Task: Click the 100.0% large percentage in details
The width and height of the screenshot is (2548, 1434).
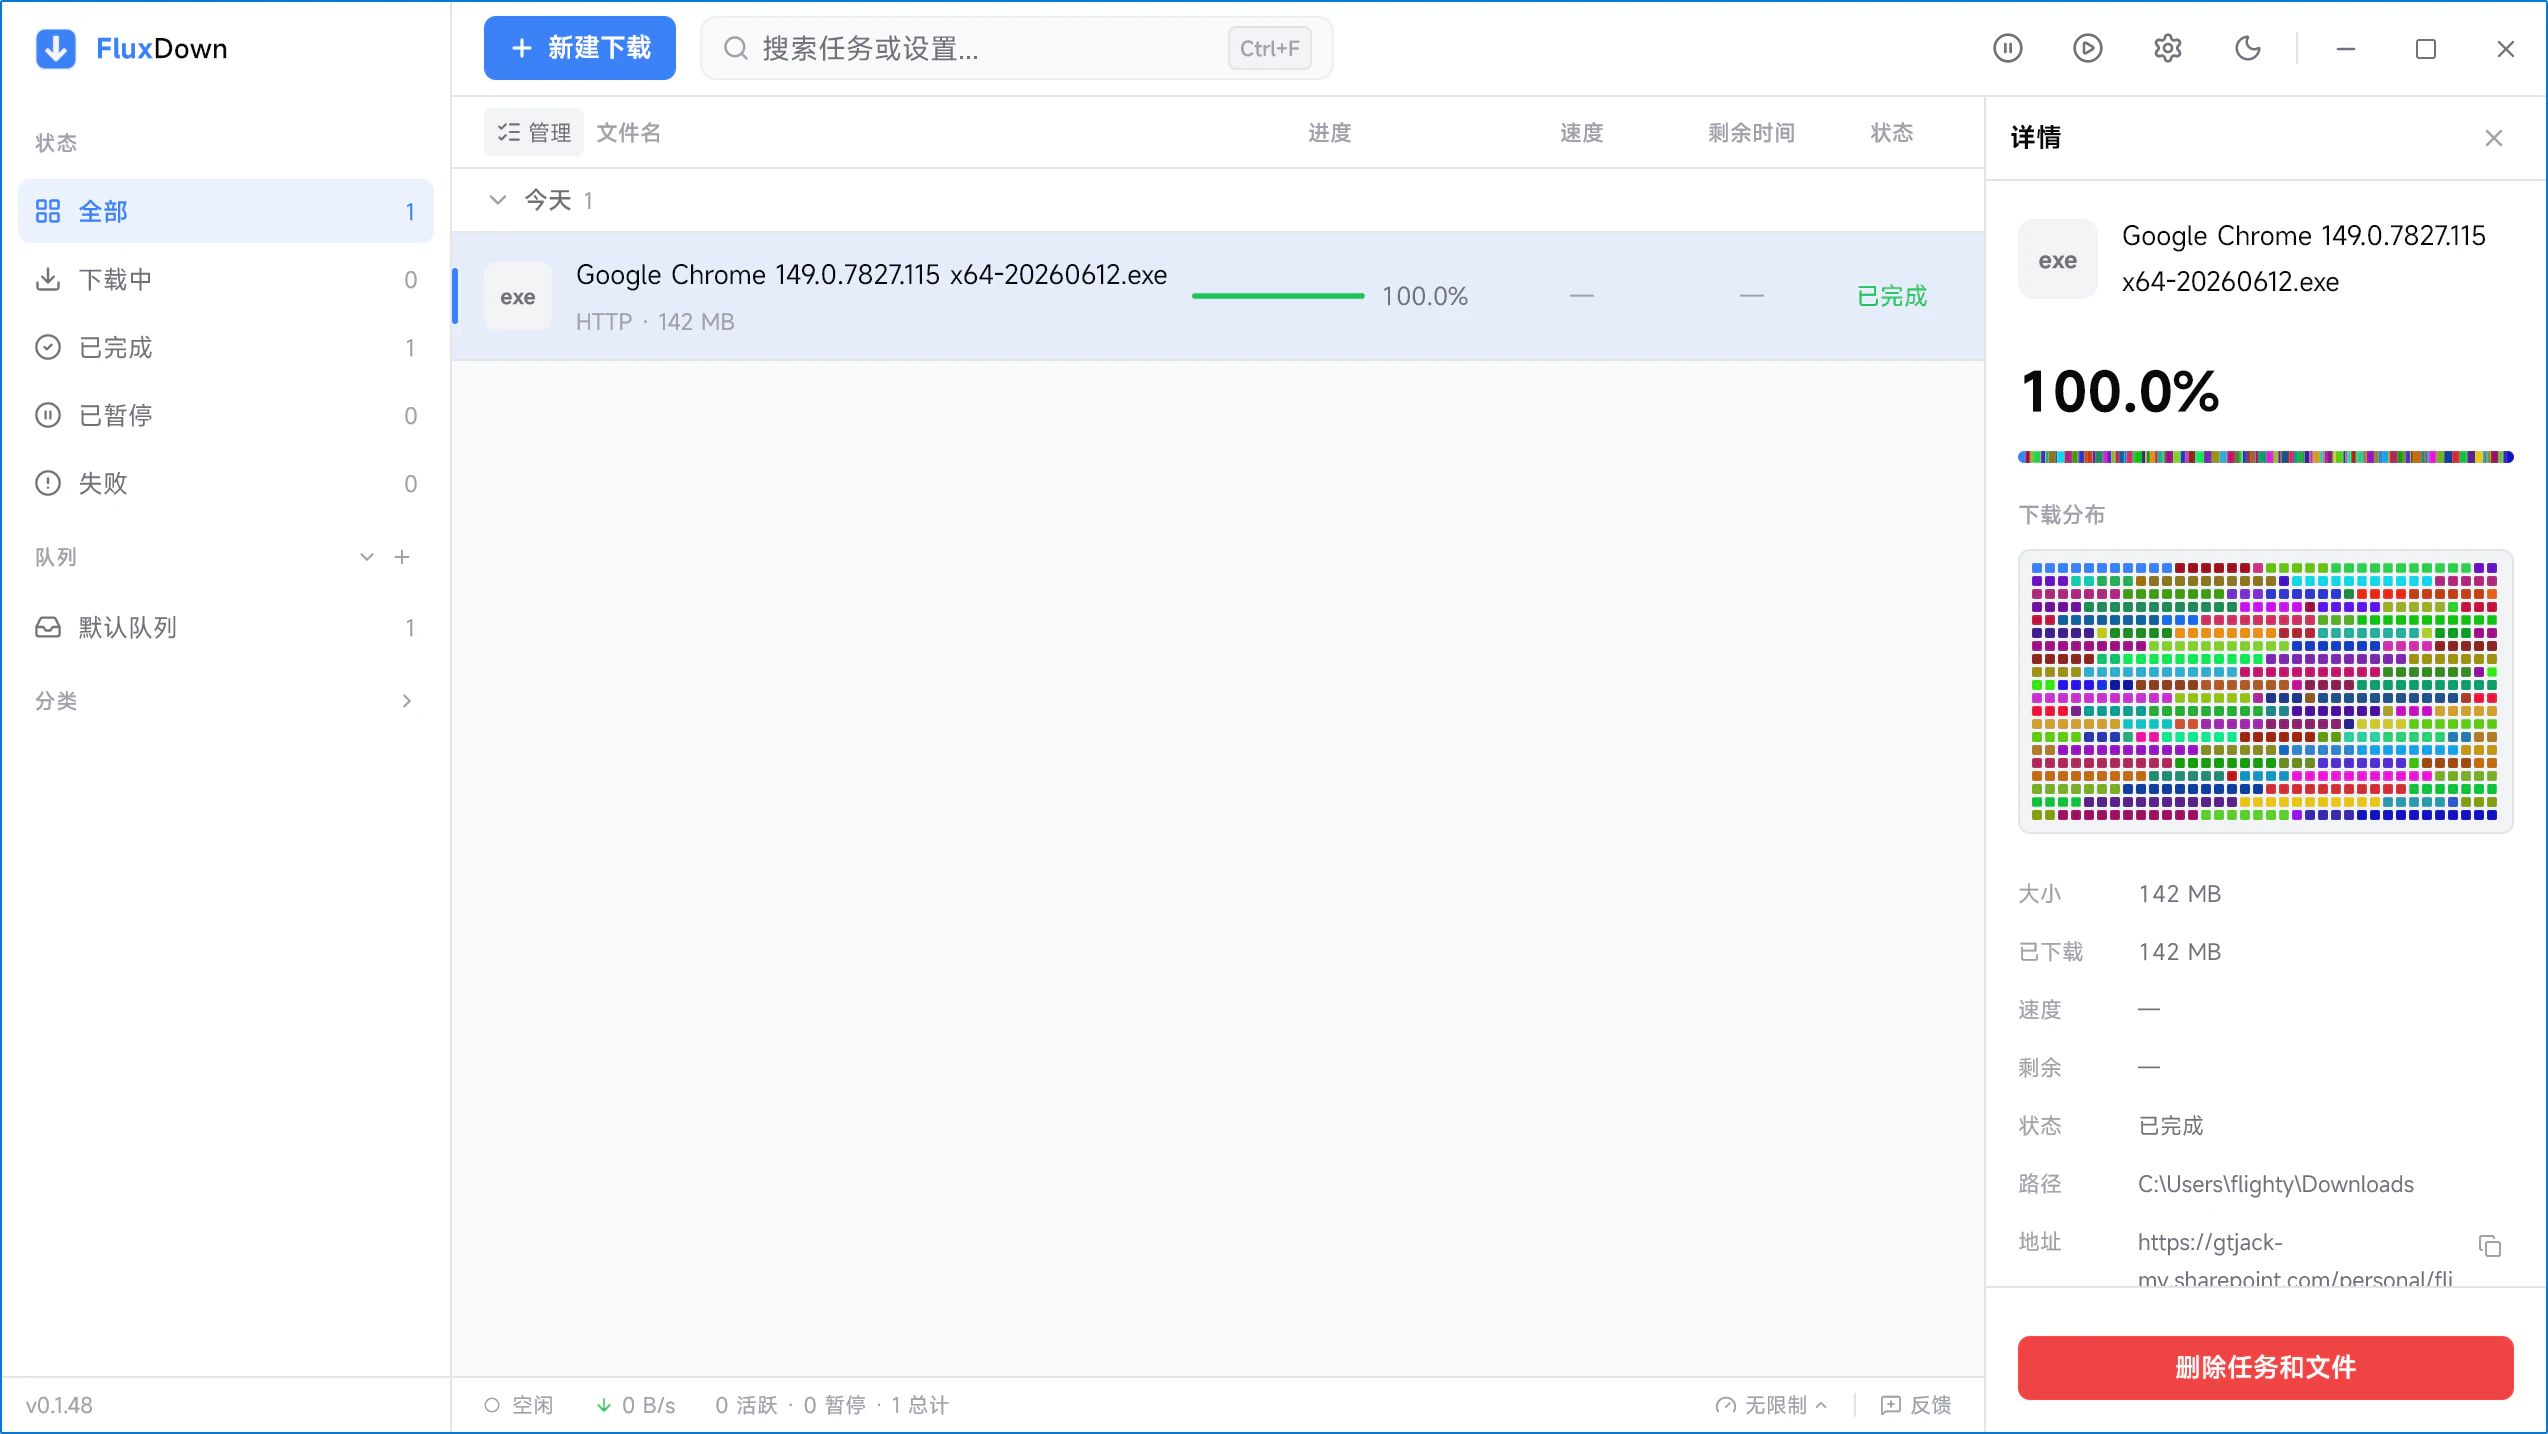Action: (2120, 391)
